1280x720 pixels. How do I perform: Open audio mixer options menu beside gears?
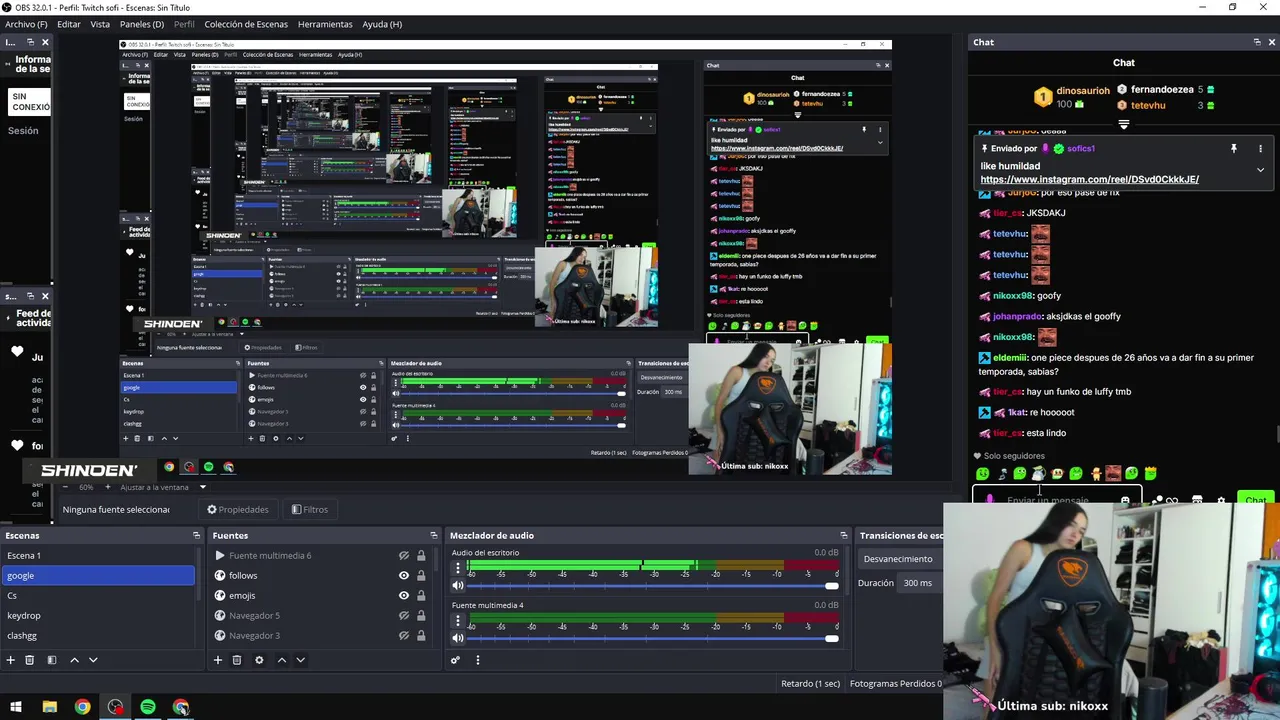tap(478, 660)
